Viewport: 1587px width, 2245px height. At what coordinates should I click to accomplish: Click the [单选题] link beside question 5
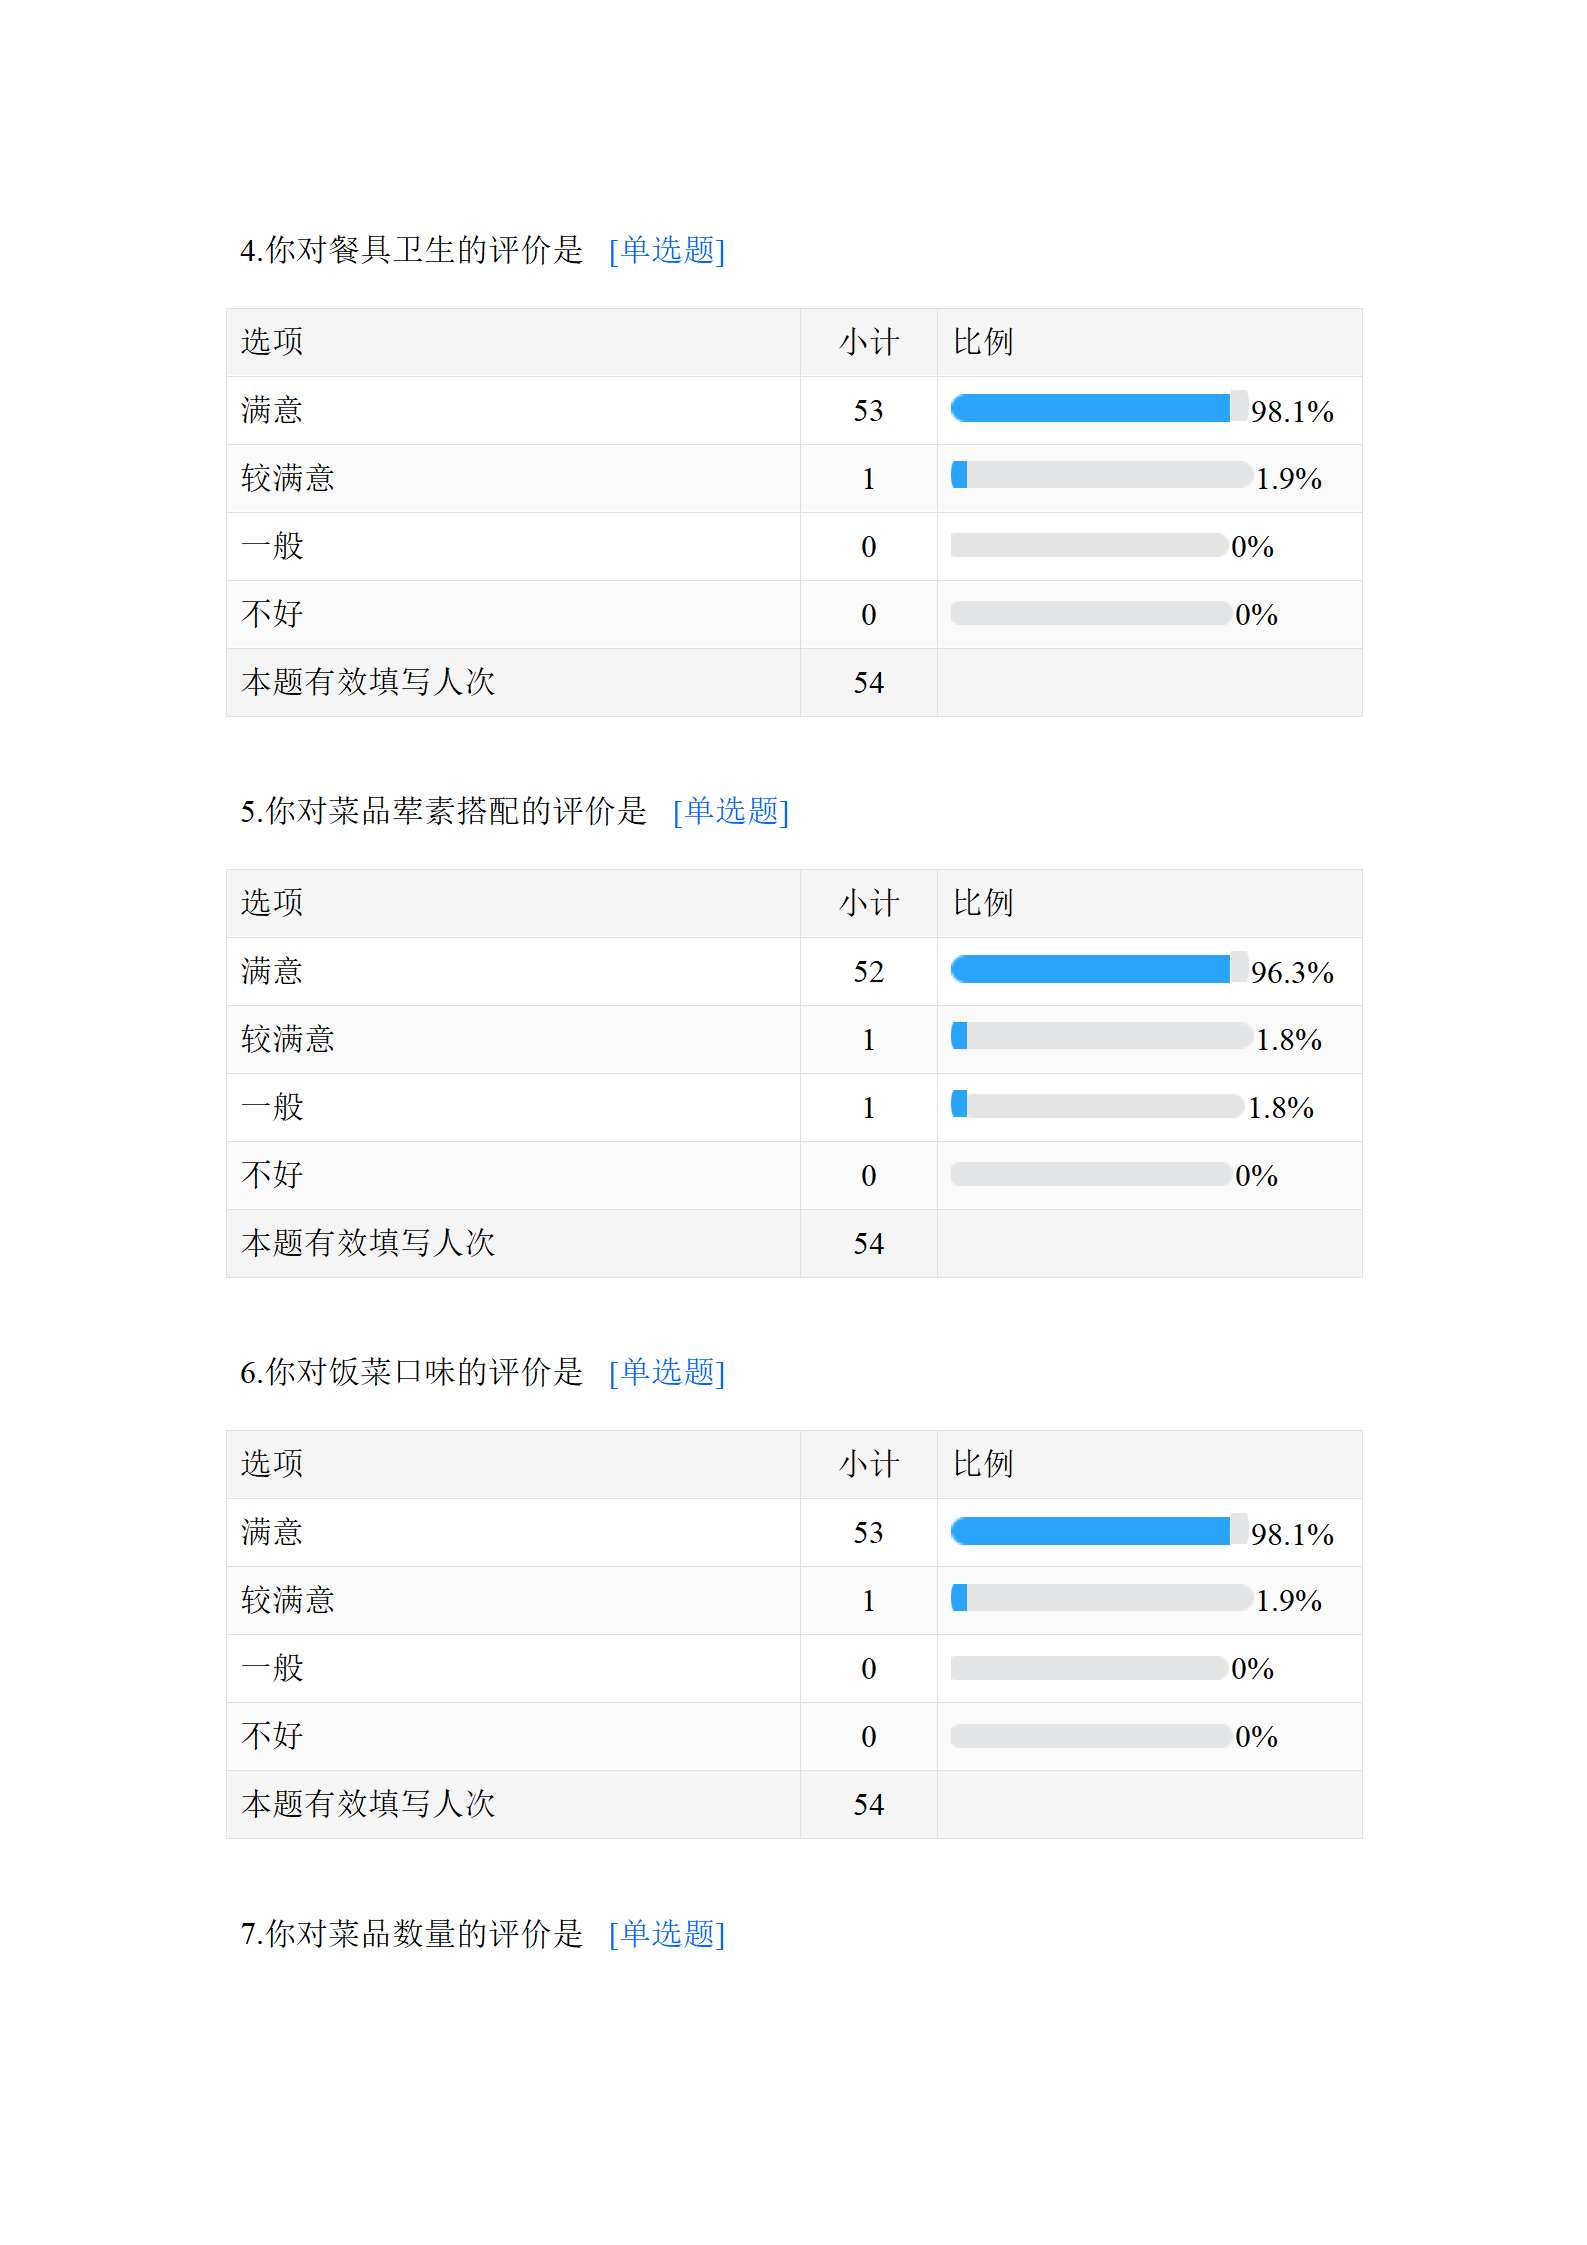[730, 811]
